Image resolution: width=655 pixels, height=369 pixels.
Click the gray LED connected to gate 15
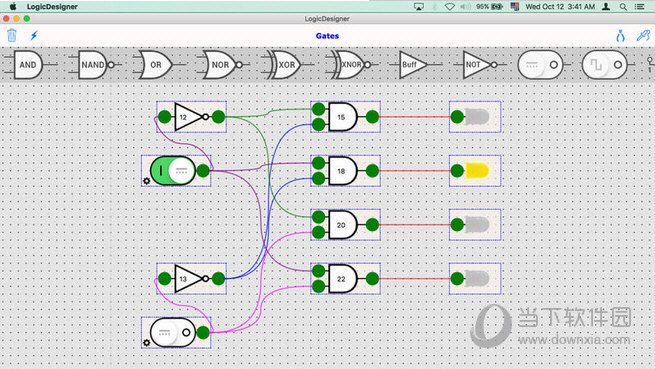pyautogui.click(x=477, y=117)
